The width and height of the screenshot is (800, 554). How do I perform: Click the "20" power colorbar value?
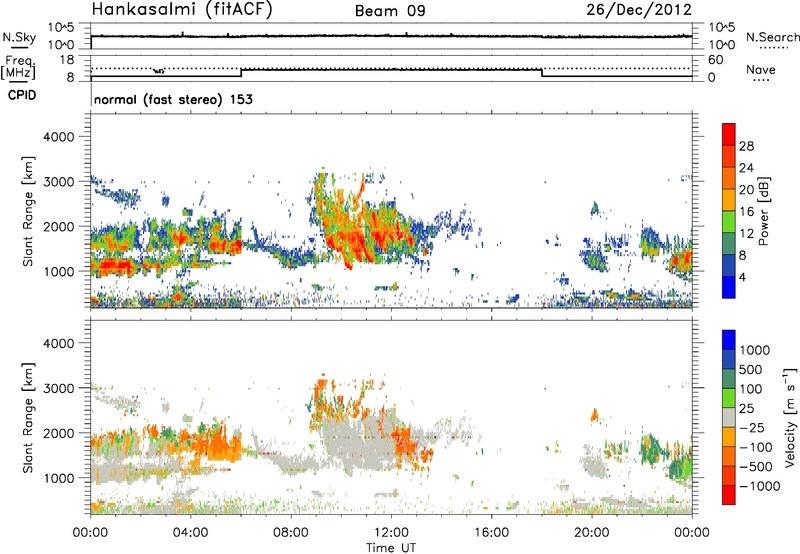click(746, 190)
